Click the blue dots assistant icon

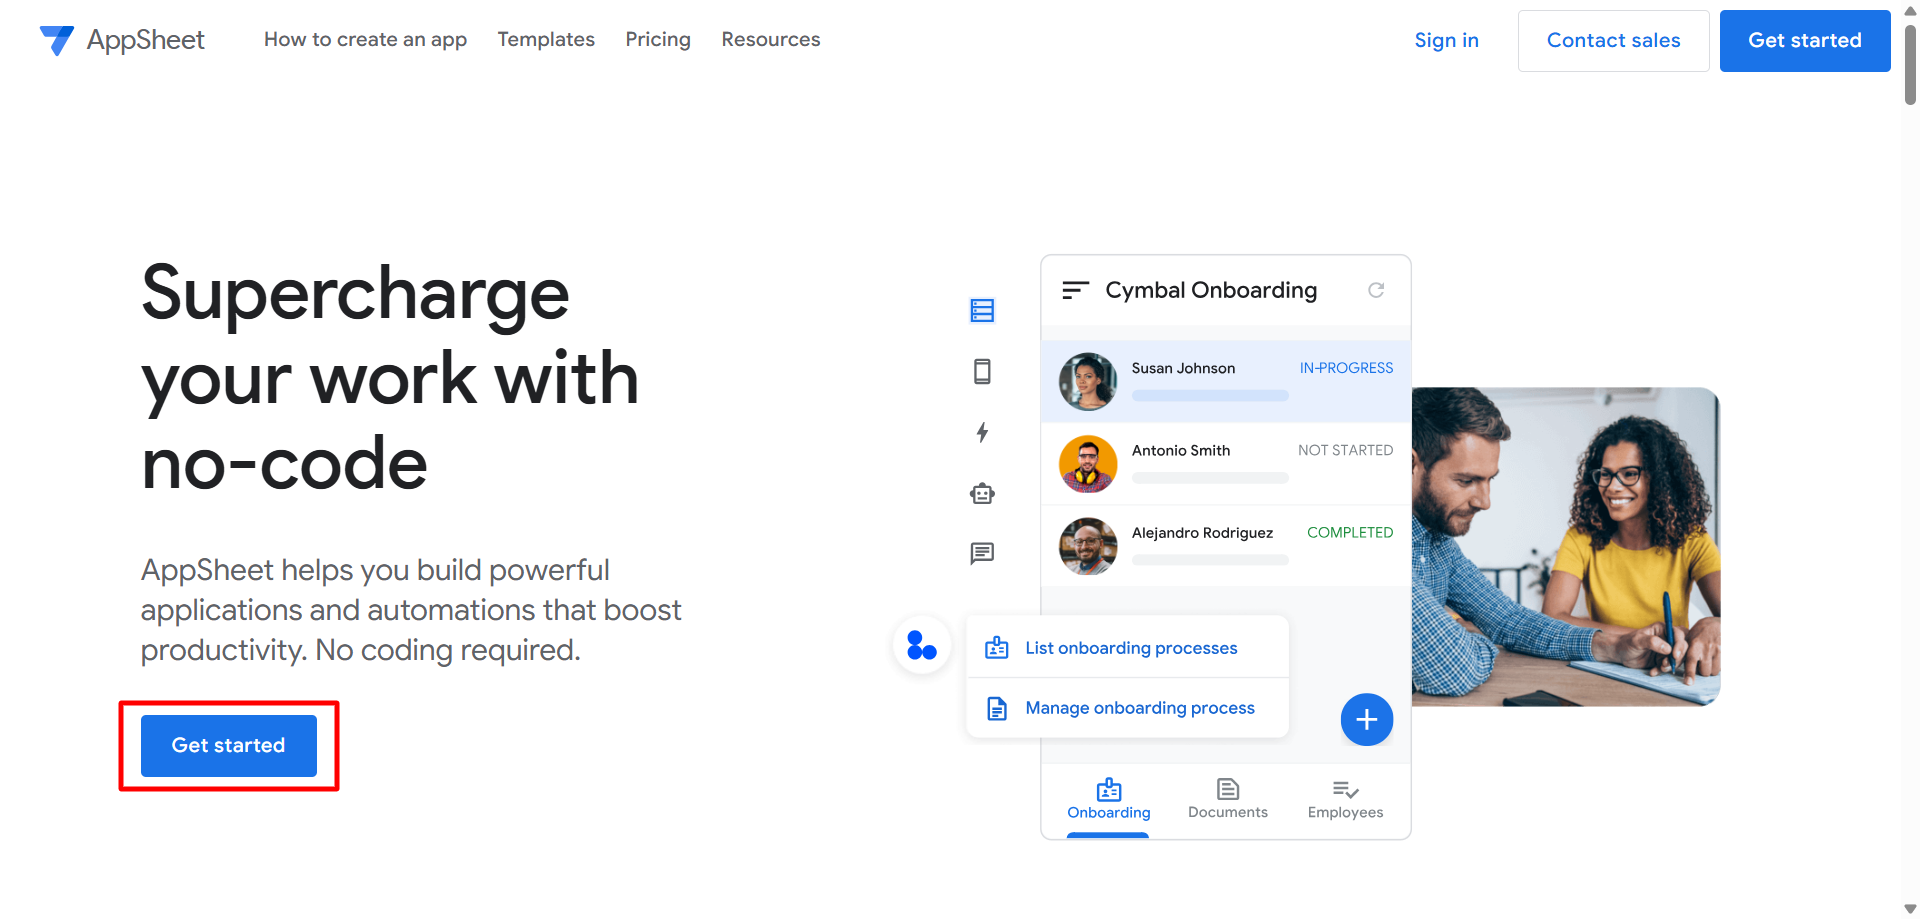click(x=921, y=645)
